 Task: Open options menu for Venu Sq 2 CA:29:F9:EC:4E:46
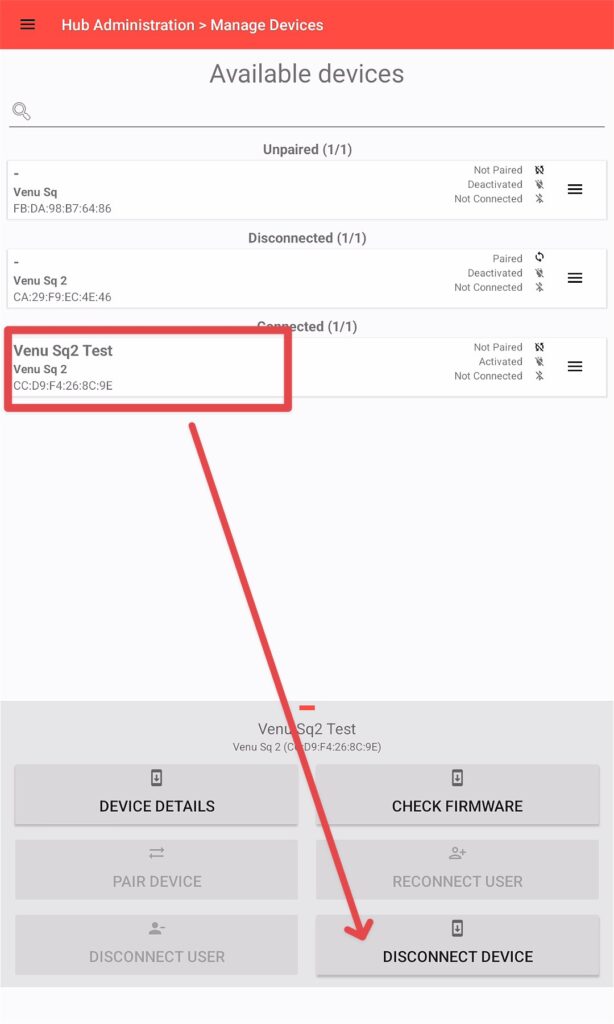click(x=575, y=278)
